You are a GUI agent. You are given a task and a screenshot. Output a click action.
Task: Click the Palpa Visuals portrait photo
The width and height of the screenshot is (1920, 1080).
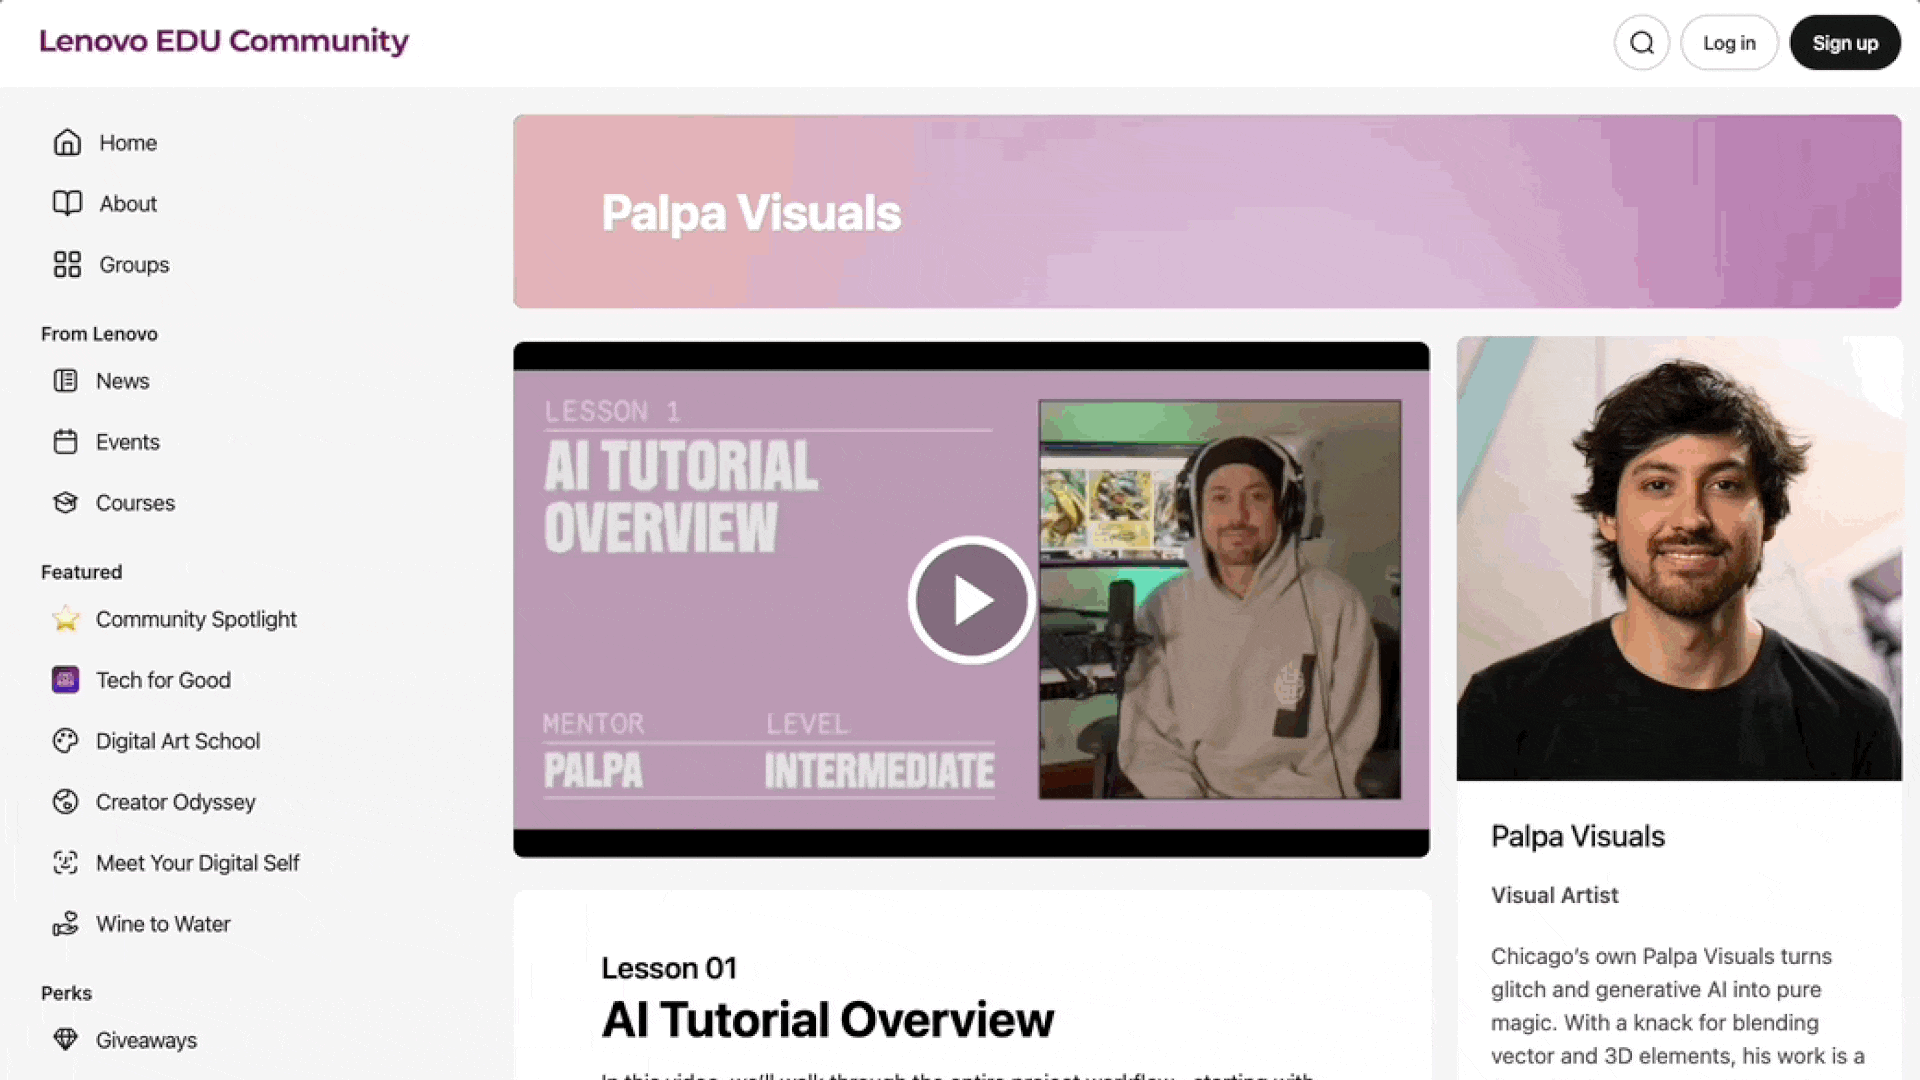click(x=1679, y=558)
